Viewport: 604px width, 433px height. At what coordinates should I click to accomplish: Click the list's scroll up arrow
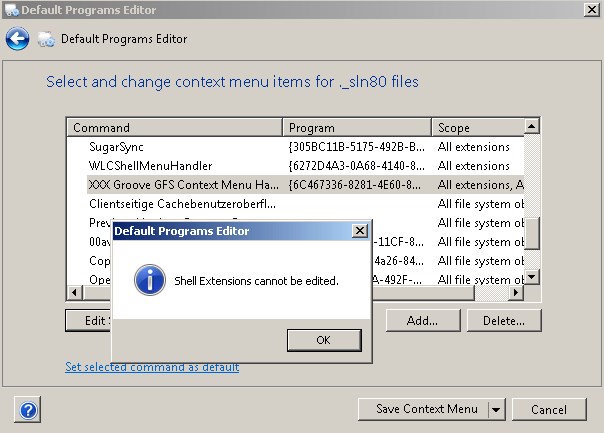click(x=532, y=126)
